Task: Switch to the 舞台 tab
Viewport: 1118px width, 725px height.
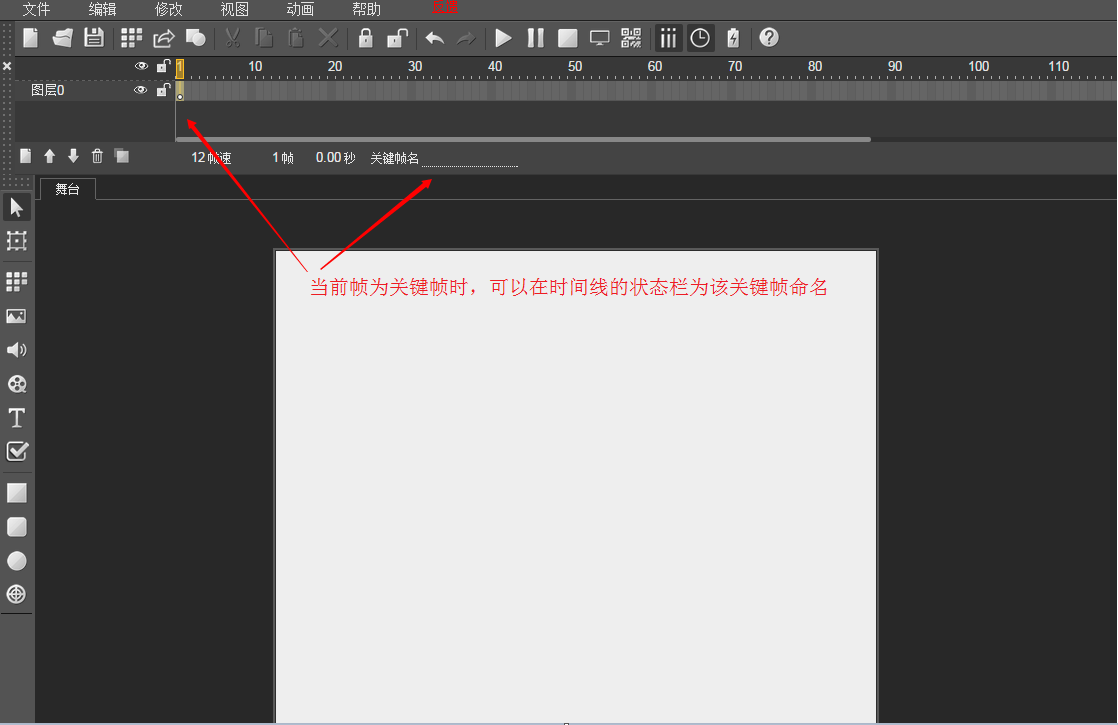Action: point(67,189)
